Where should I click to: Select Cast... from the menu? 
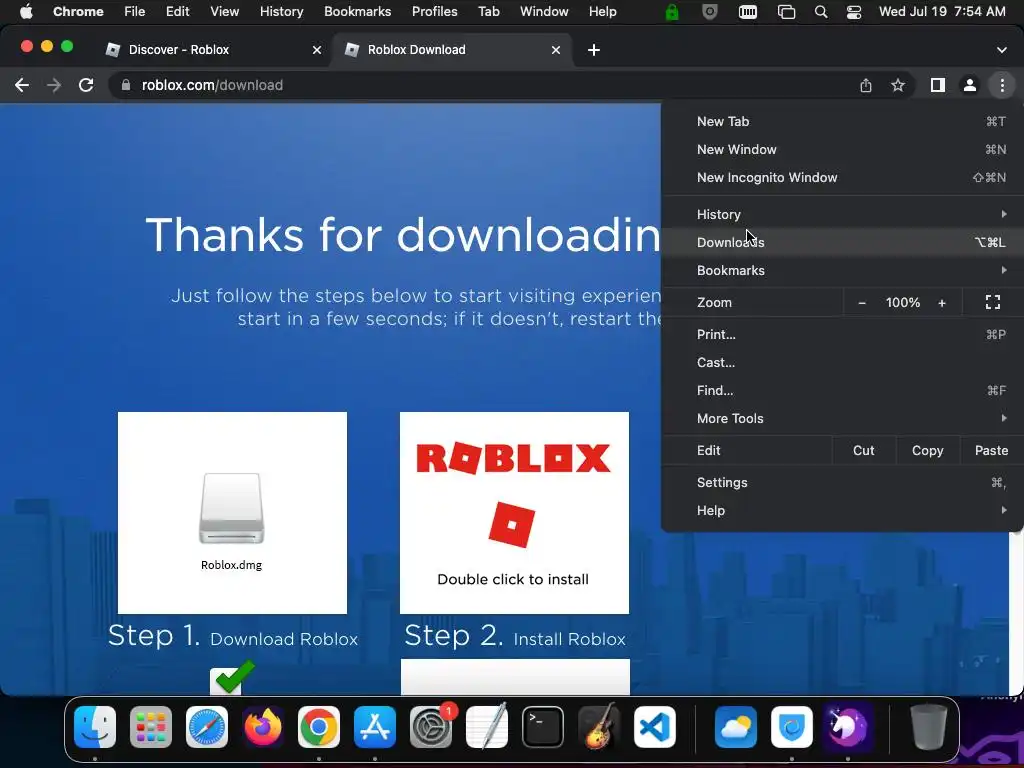[x=842, y=362]
